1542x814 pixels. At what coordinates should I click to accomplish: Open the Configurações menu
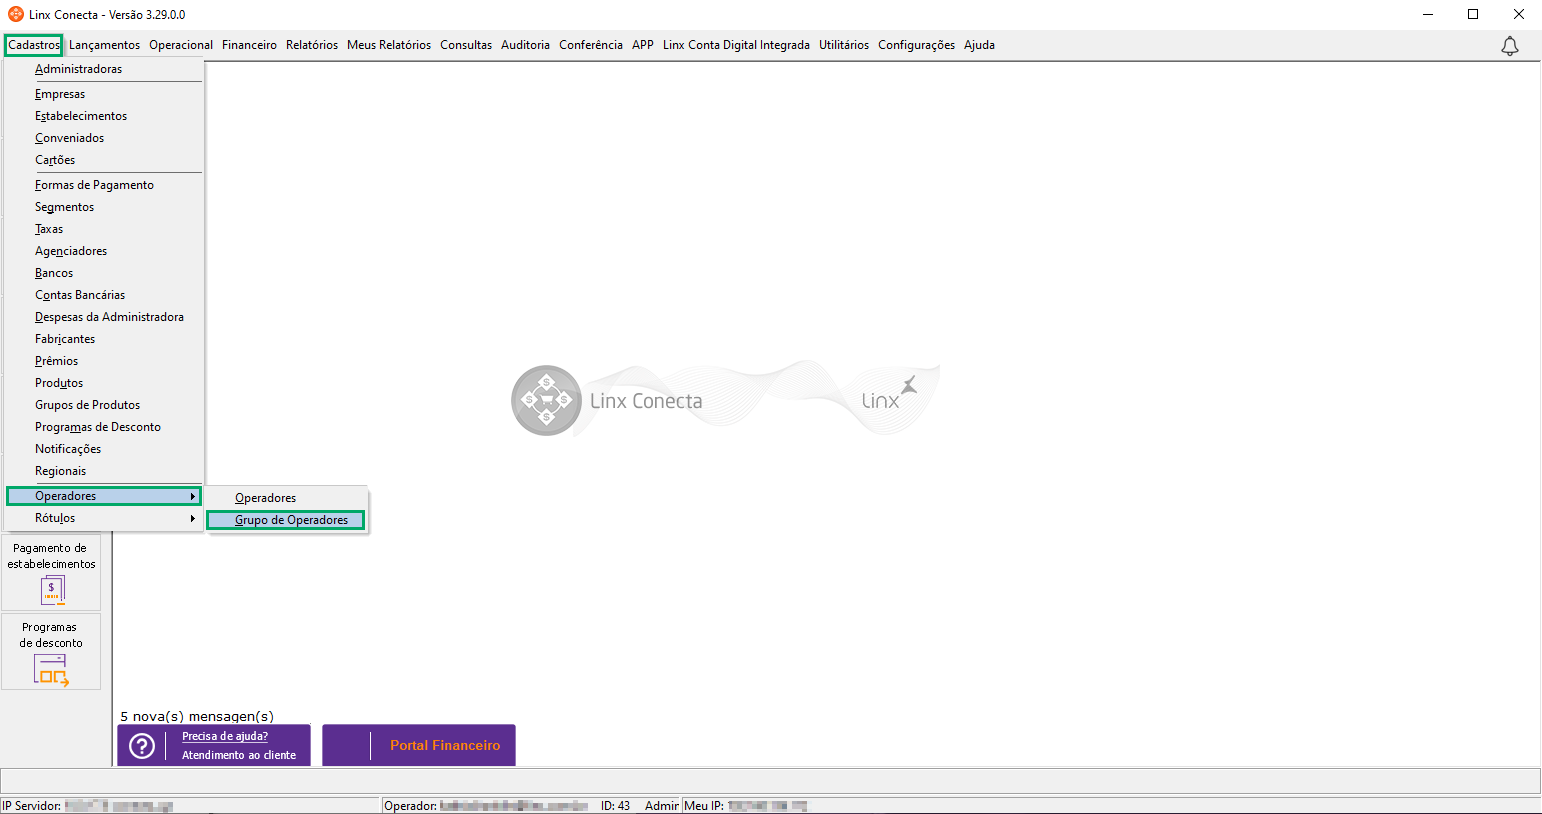click(916, 45)
